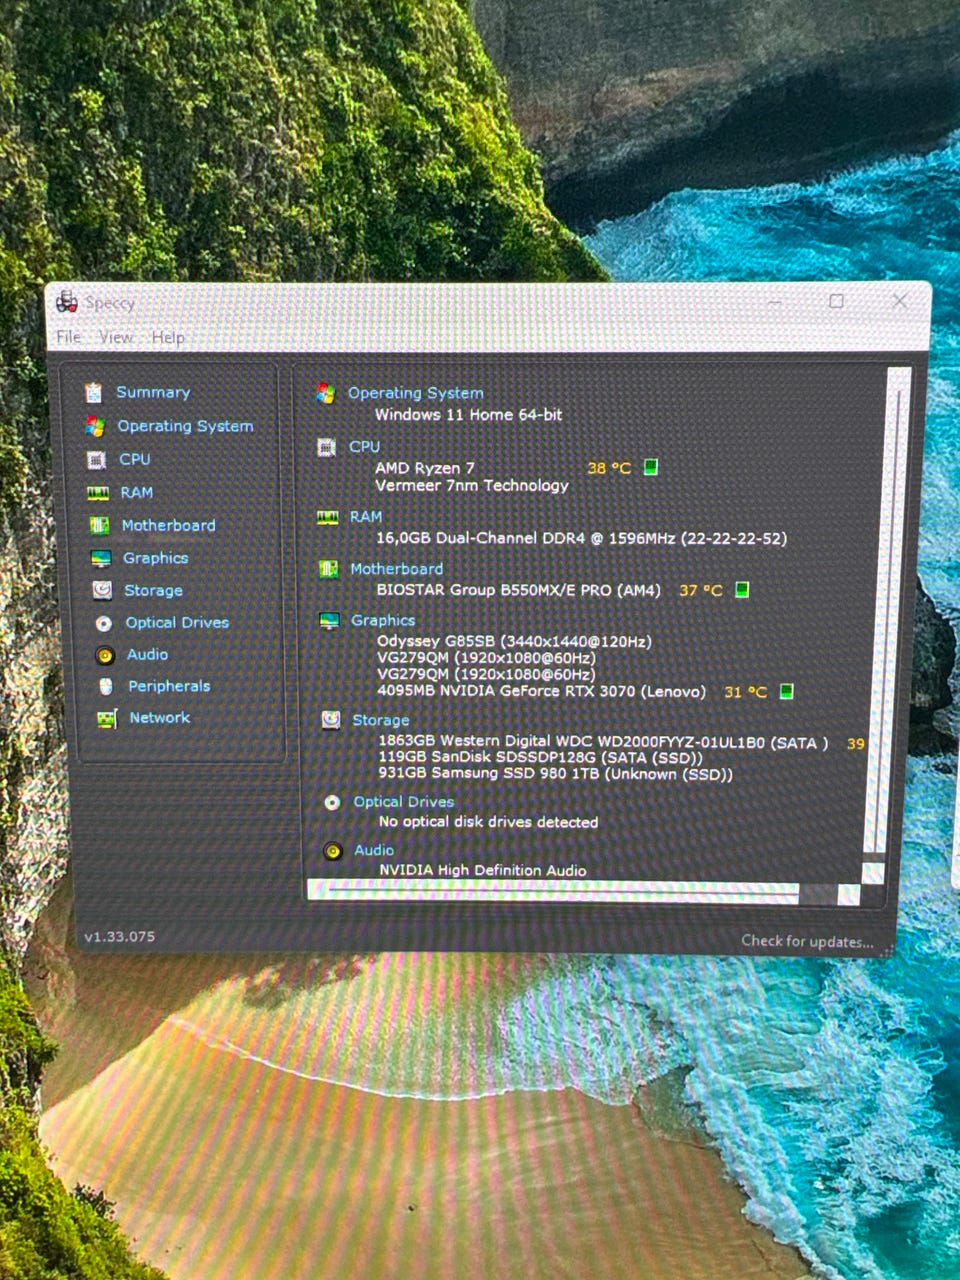This screenshot has width=960, height=1280.
Task: Click the green motherboard temperature indicator
Action: (x=742, y=590)
